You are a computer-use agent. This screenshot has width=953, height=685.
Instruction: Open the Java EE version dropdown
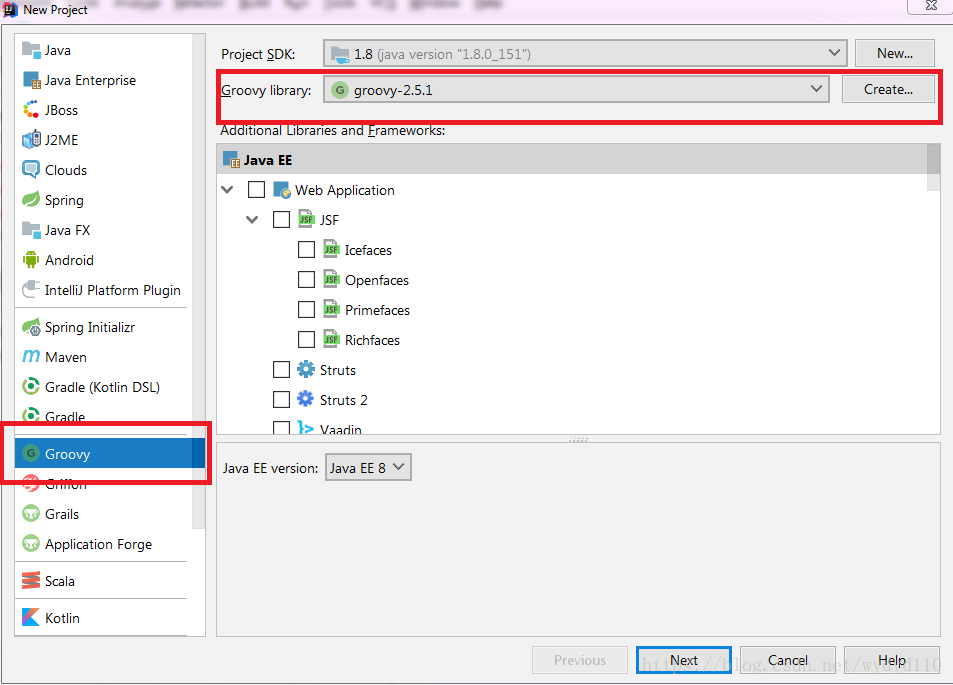point(368,467)
